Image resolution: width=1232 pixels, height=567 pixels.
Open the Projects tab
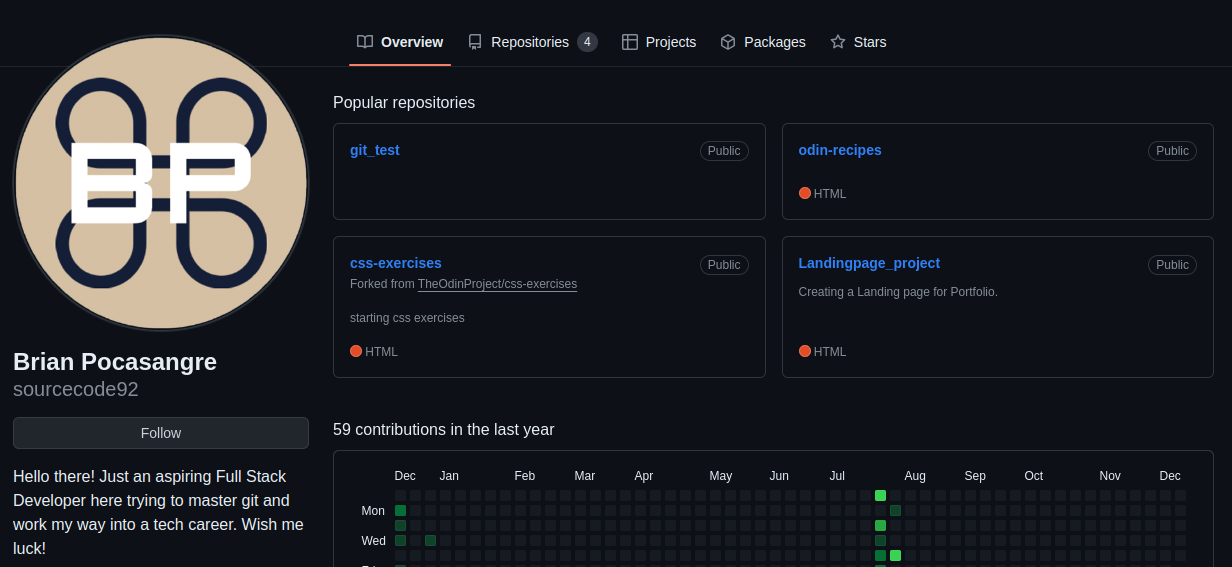(659, 42)
